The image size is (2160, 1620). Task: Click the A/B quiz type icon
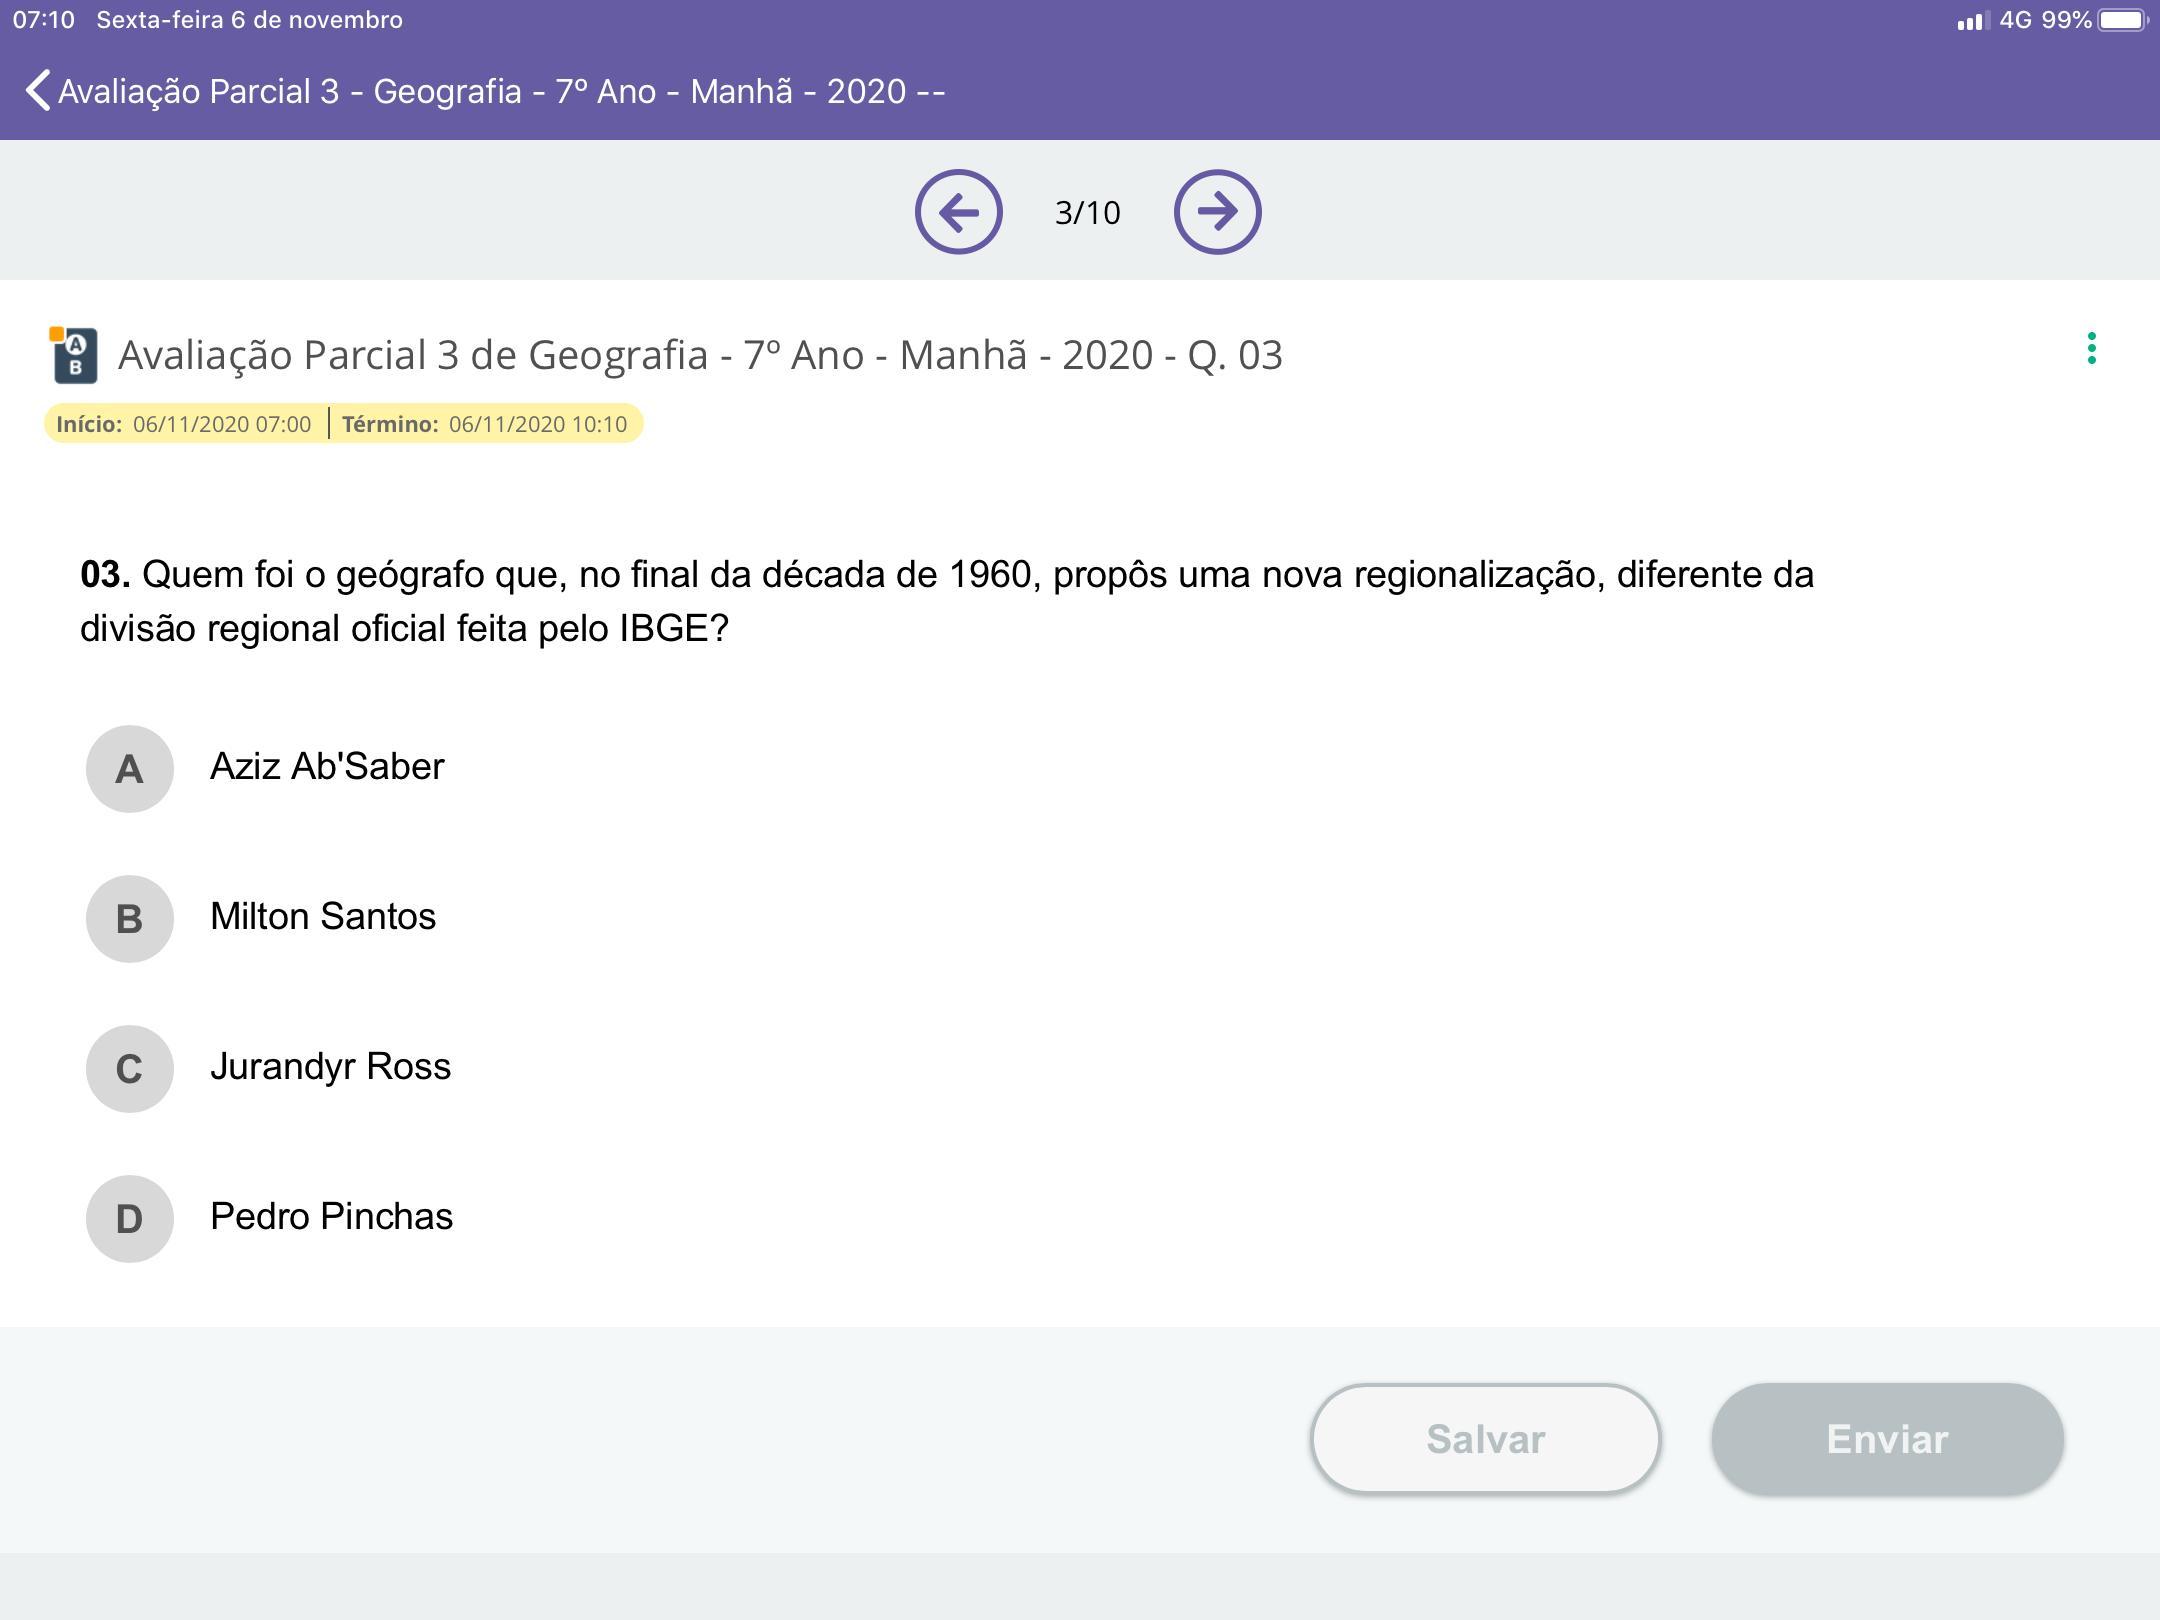74,355
